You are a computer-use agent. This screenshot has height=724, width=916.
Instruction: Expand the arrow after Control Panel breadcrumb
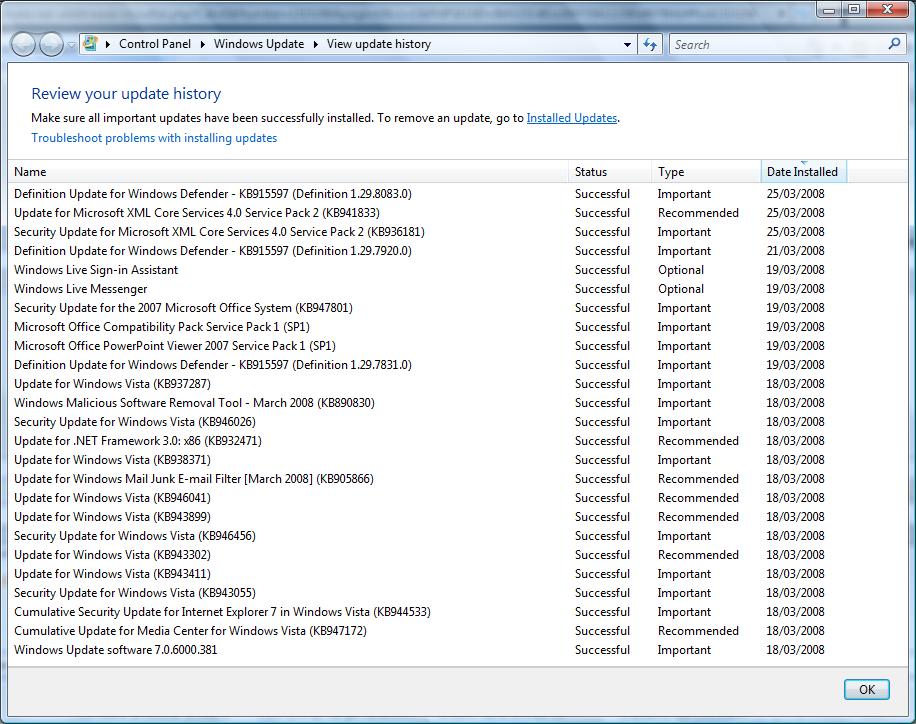pos(202,44)
